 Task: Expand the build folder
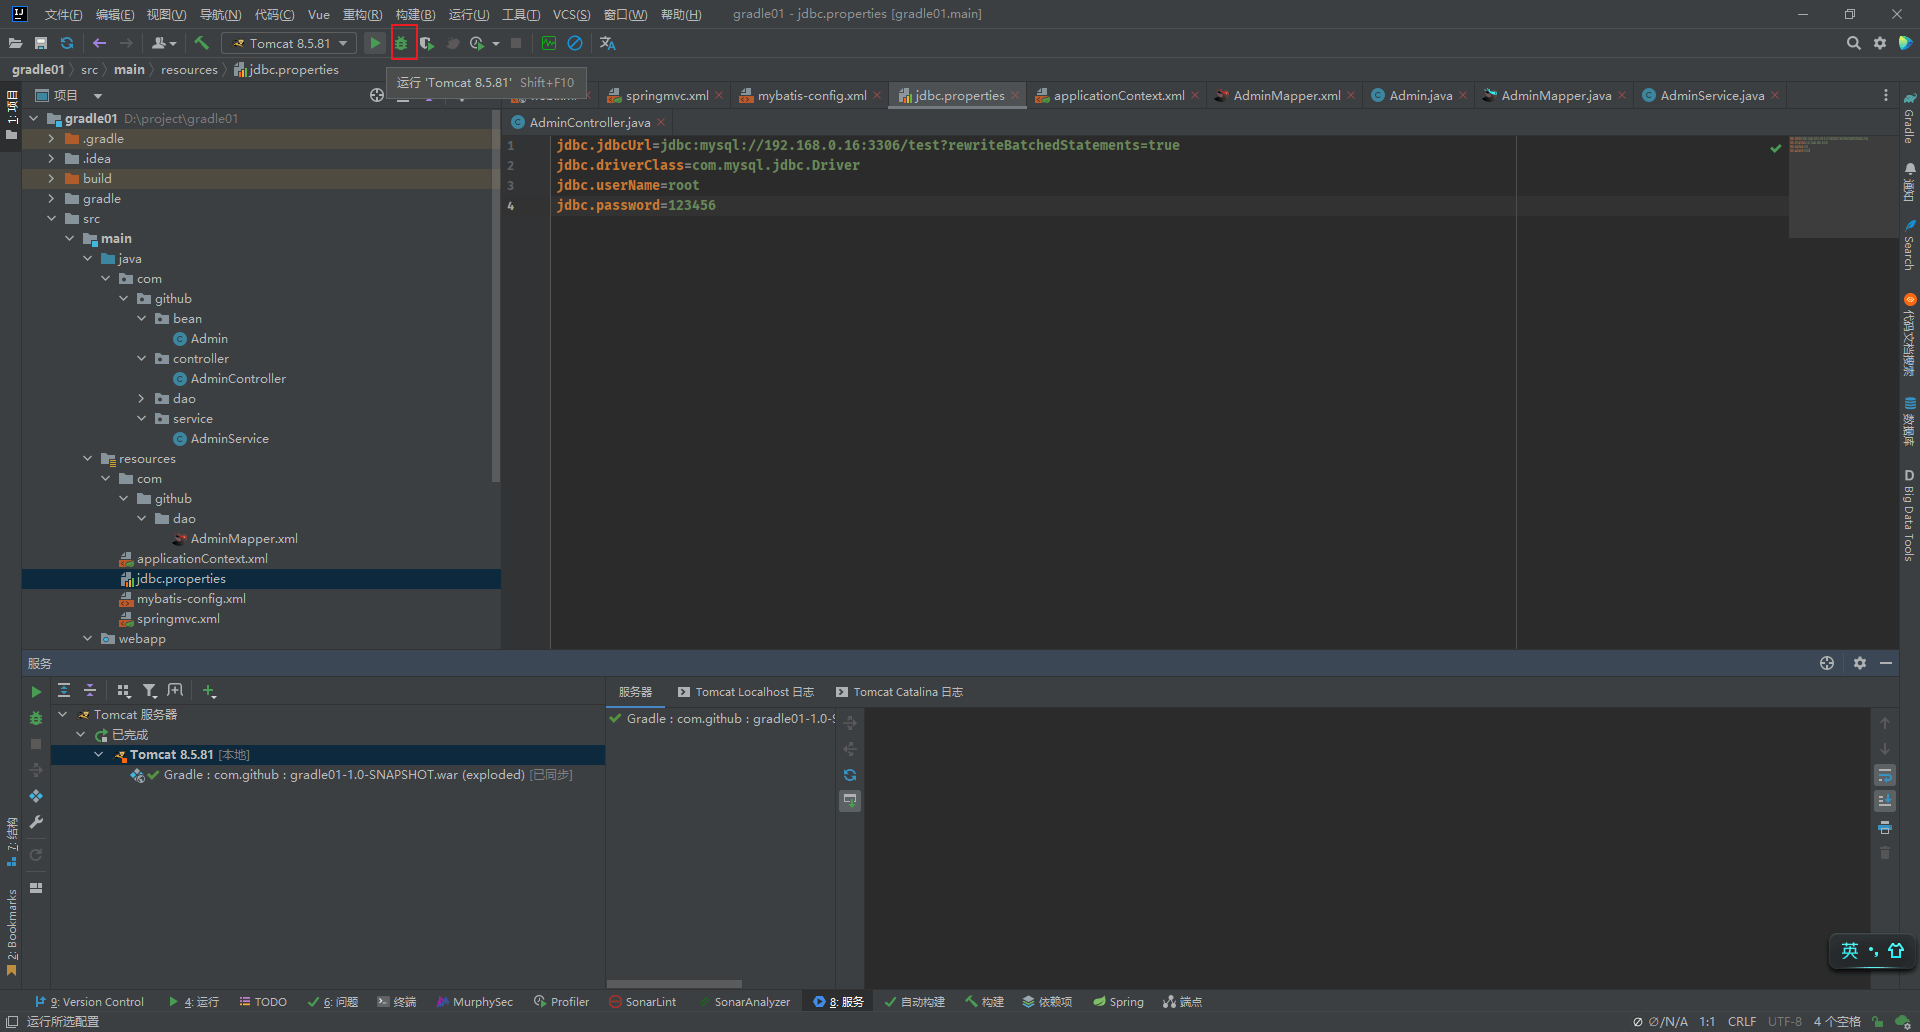pos(51,179)
